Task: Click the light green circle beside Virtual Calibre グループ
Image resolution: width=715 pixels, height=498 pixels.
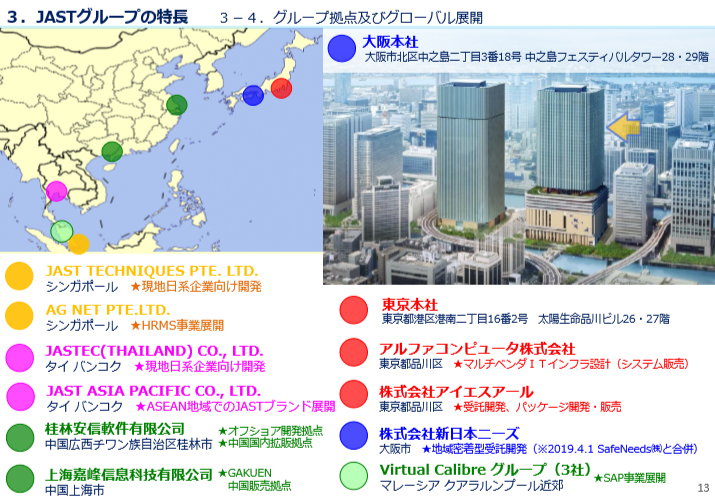Action: 354,476
